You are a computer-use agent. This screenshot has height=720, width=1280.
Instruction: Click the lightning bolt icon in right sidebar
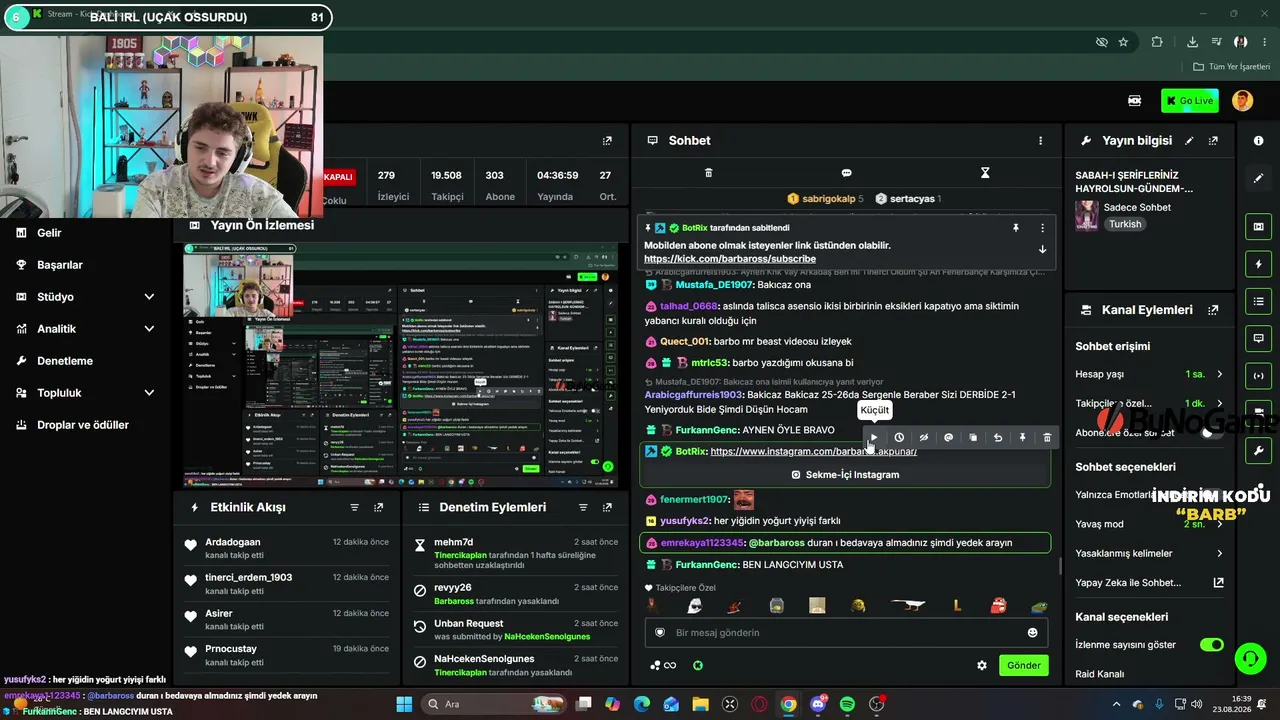pos(1258,264)
